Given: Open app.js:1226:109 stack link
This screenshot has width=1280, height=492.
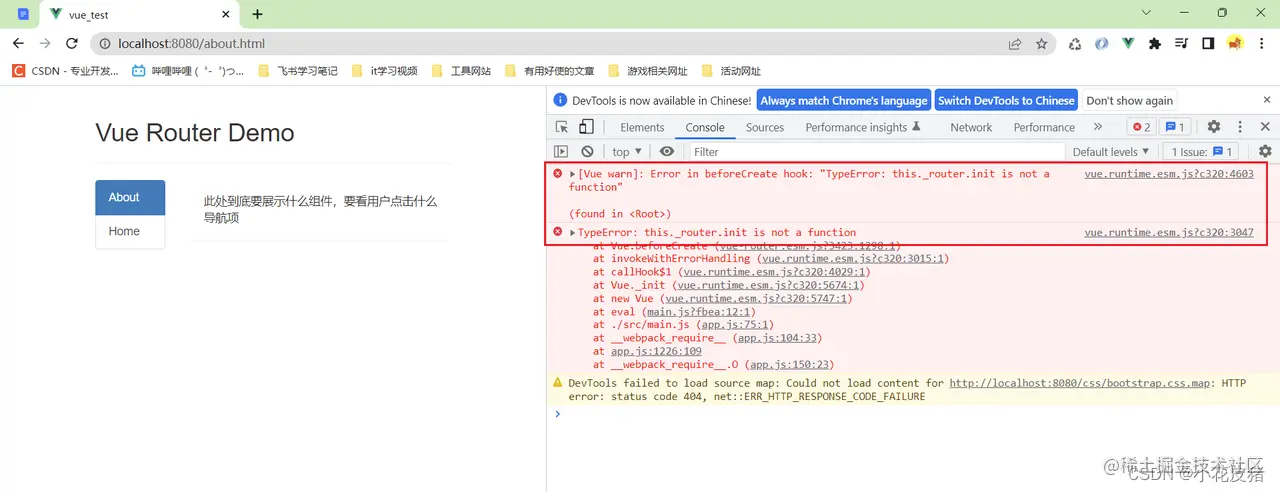Looking at the screenshot, I should [x=656, y=351].
